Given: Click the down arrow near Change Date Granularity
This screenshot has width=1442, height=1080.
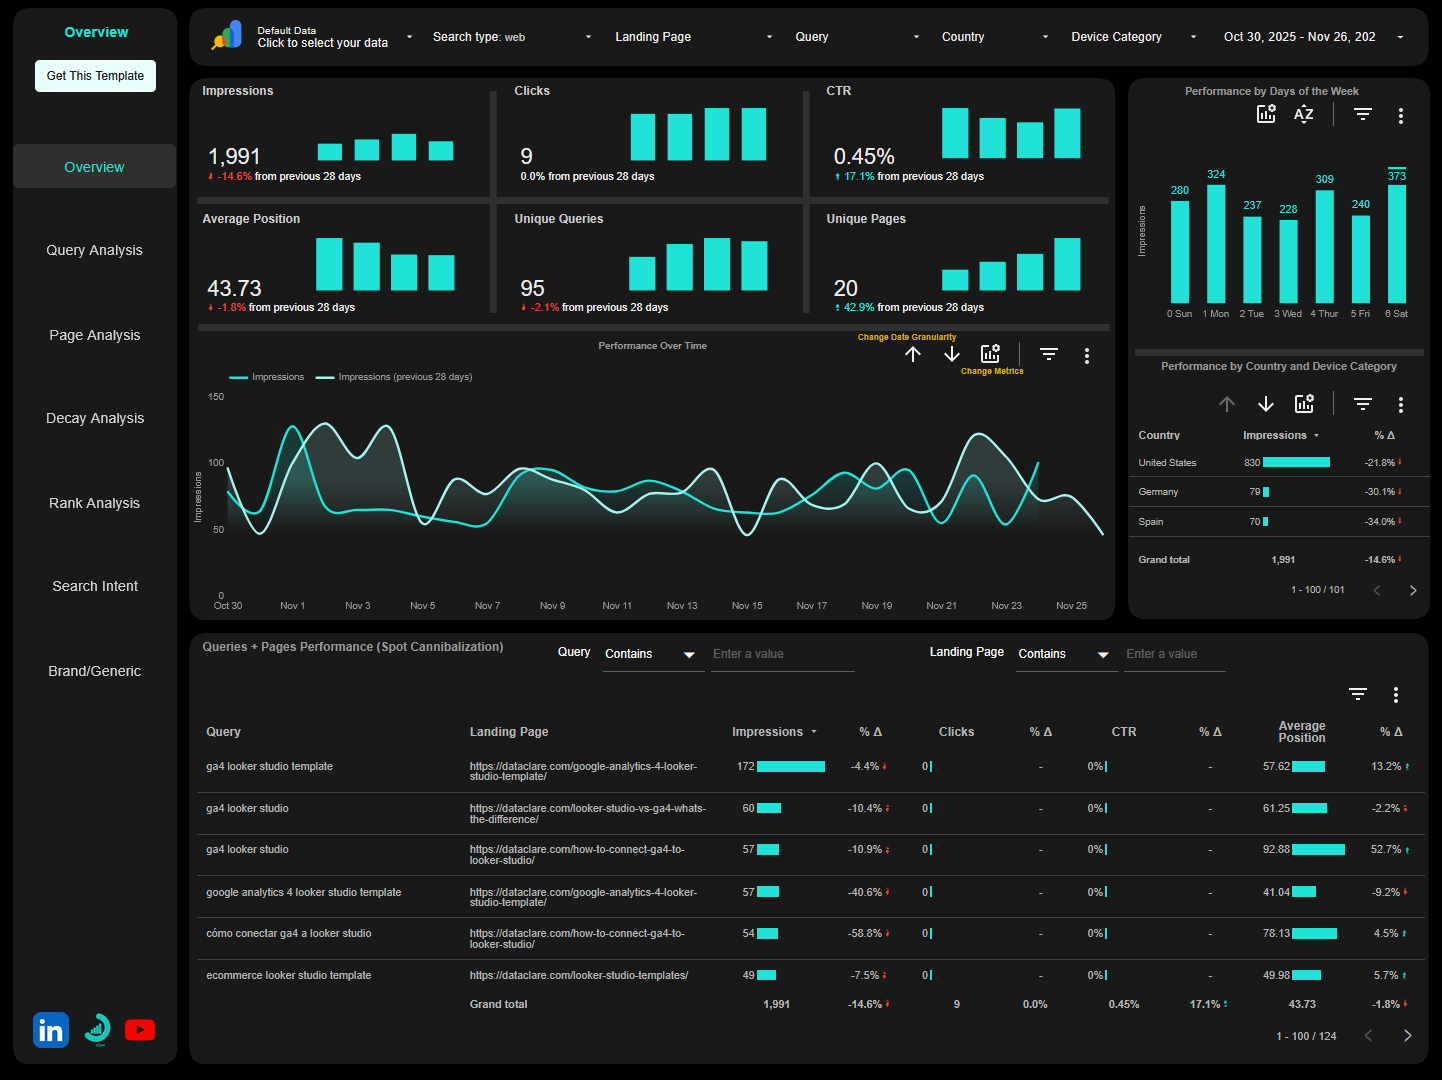Looking at the screenshot, I should click(951, 354).
